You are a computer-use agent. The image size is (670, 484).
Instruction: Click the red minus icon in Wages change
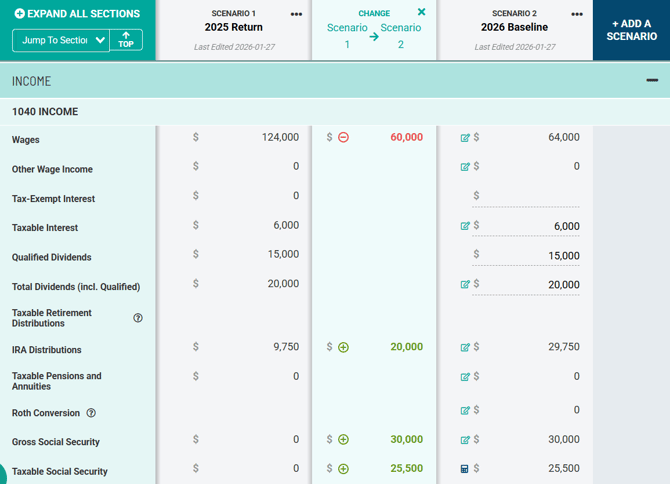343,138
